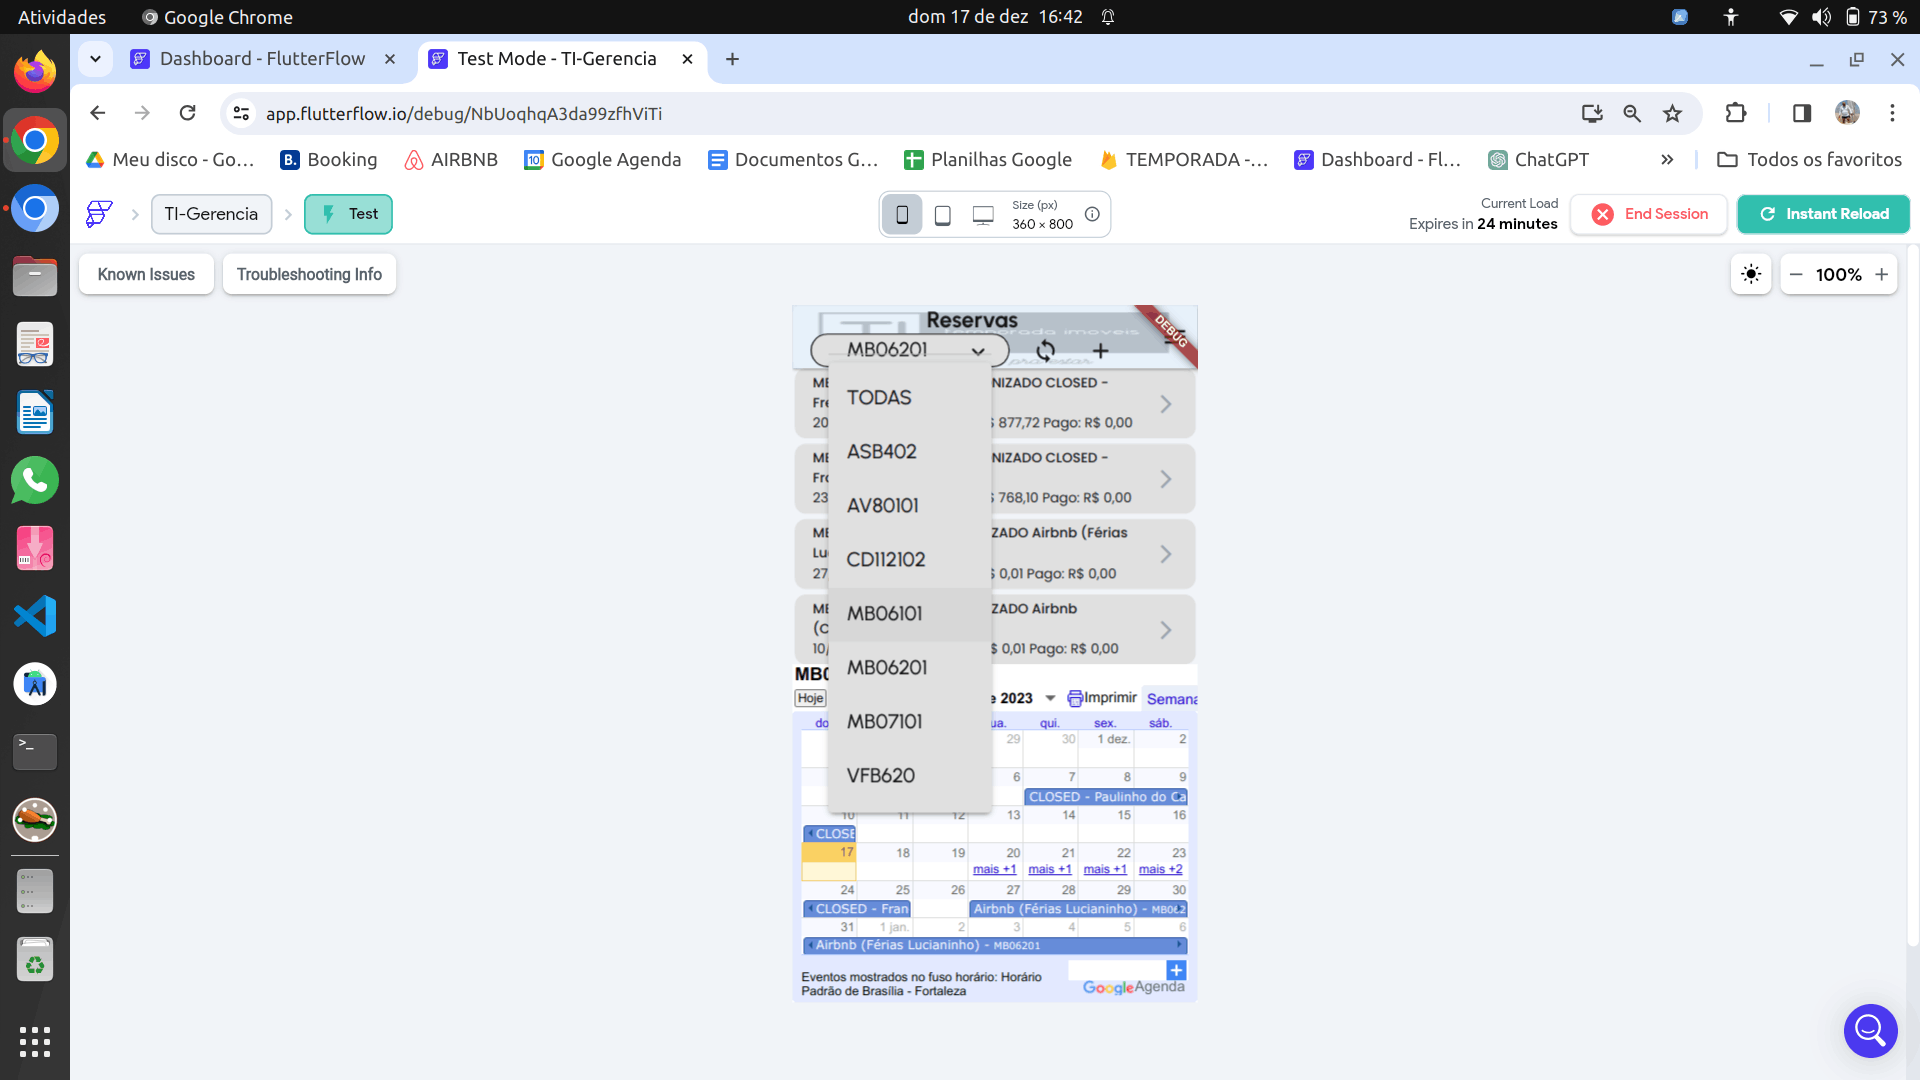Click the refresh icon in Reservas header
Image resolution: width=1920 pixels, height=1080 pixels.
click(1045, 351)
